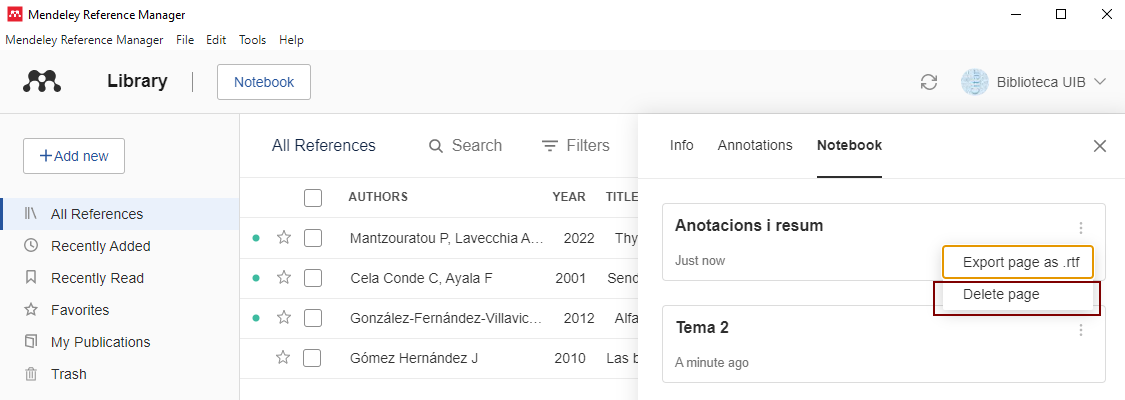Select Favorites in the sidebar
The image size is (1125, 400).
(120, 310)
